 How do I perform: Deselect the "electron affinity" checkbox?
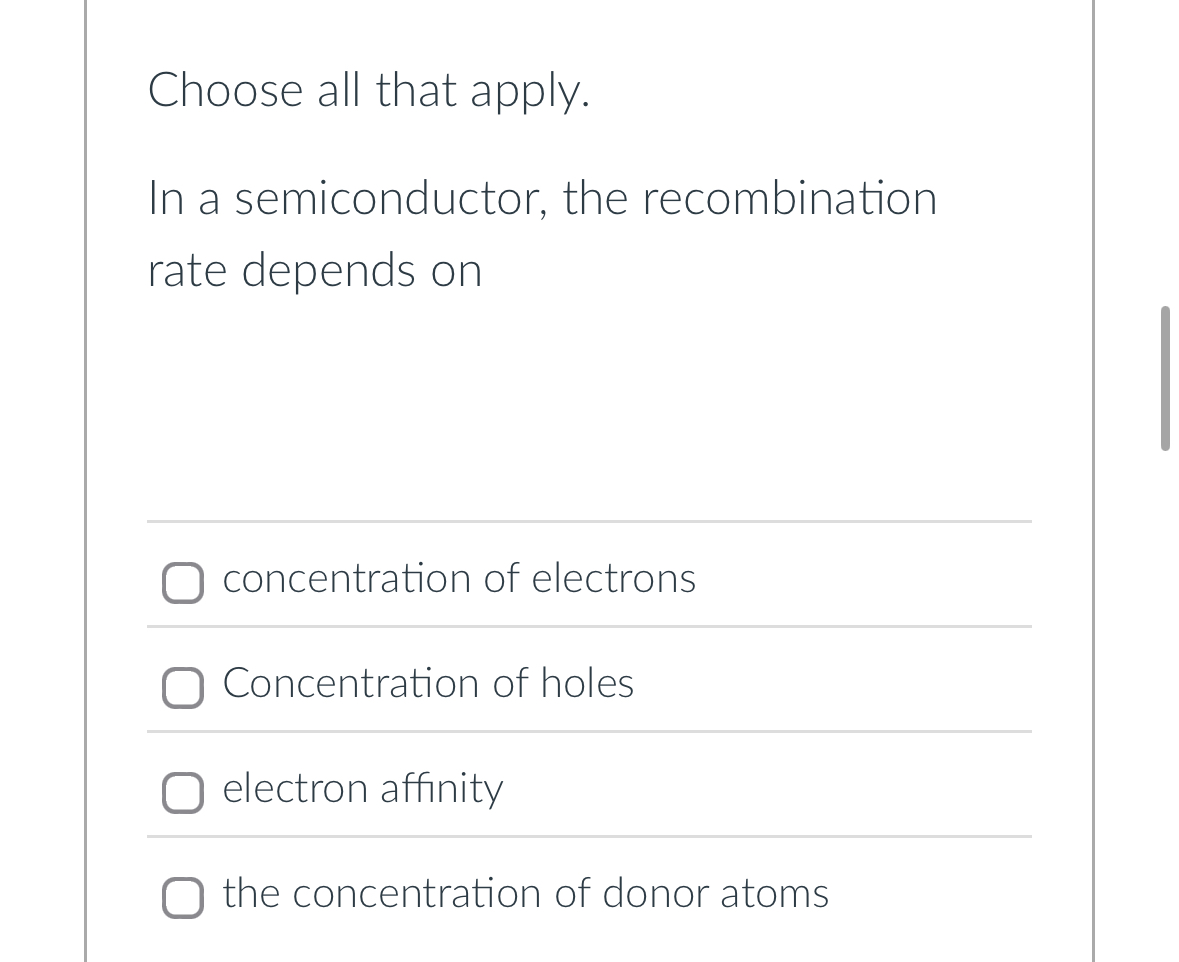click(x=183, y=793)
